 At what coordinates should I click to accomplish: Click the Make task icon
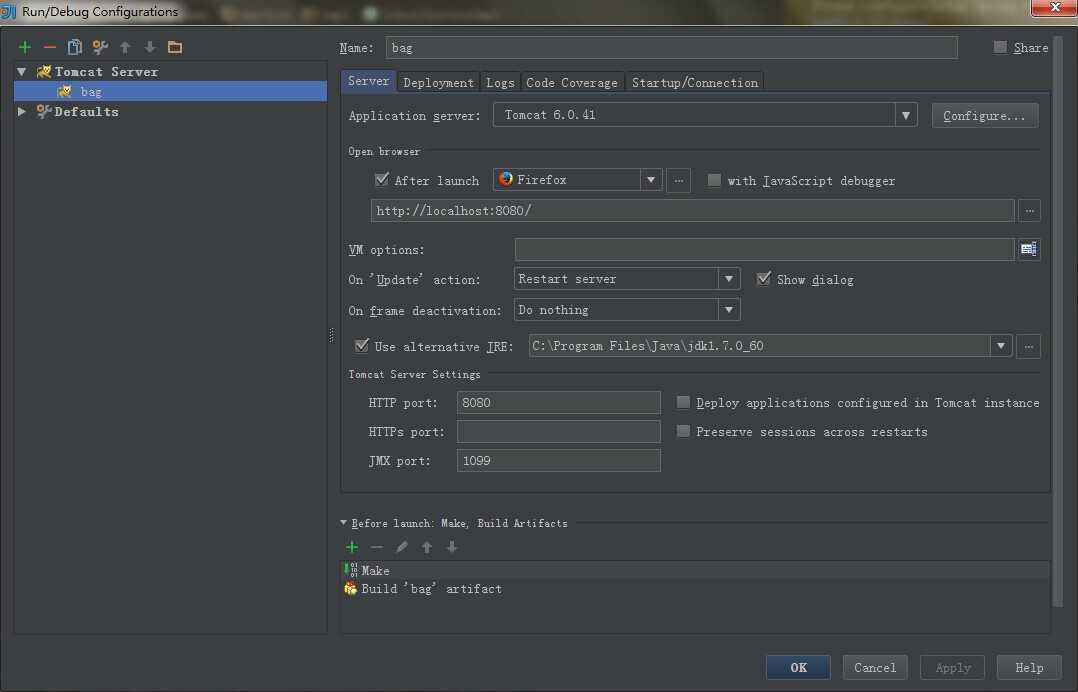click(x=351, y=570)
